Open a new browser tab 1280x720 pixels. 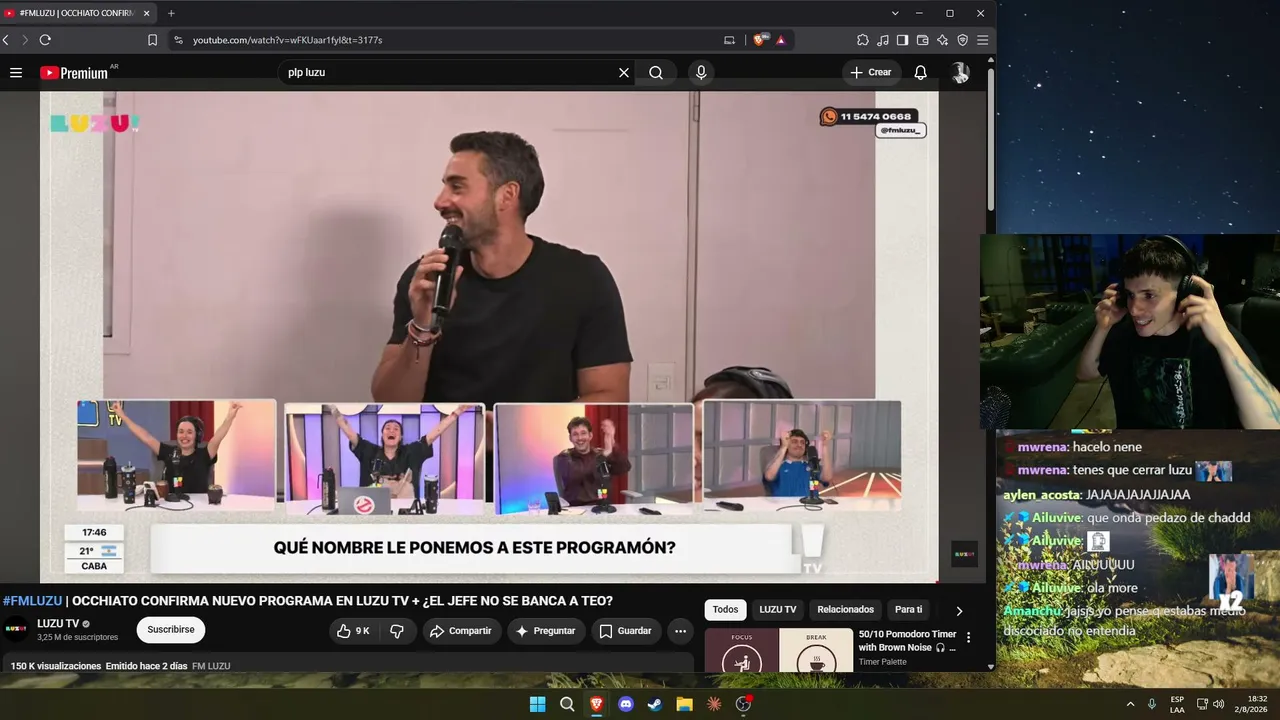[171, 13]
